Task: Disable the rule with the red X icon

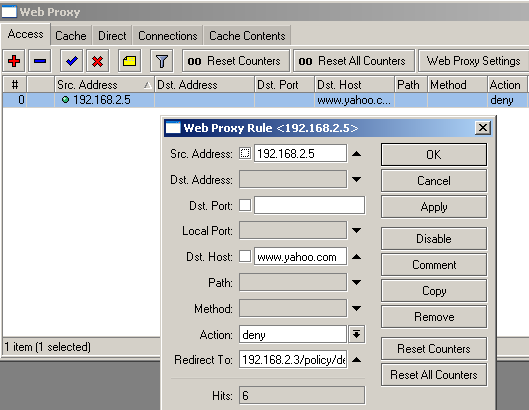Action: (98, 61)
